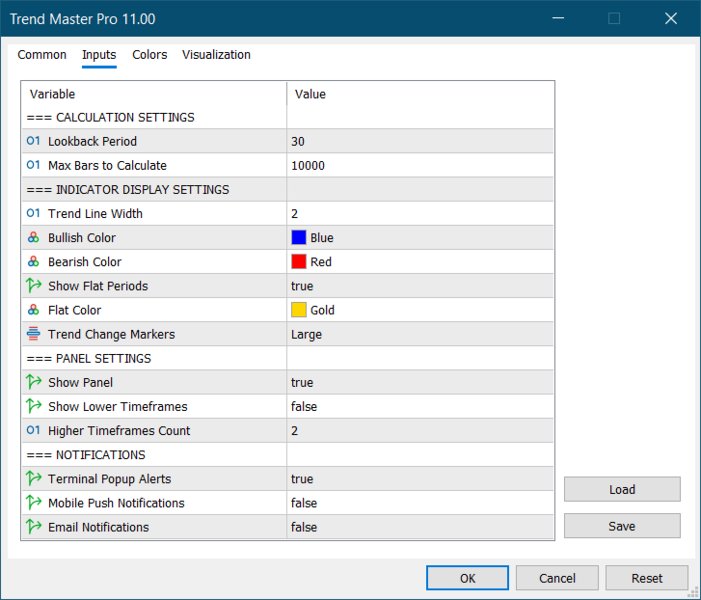Toggle the Show Lower Timeframes false value
The image size is (701, 600).
tap(420, 406)
